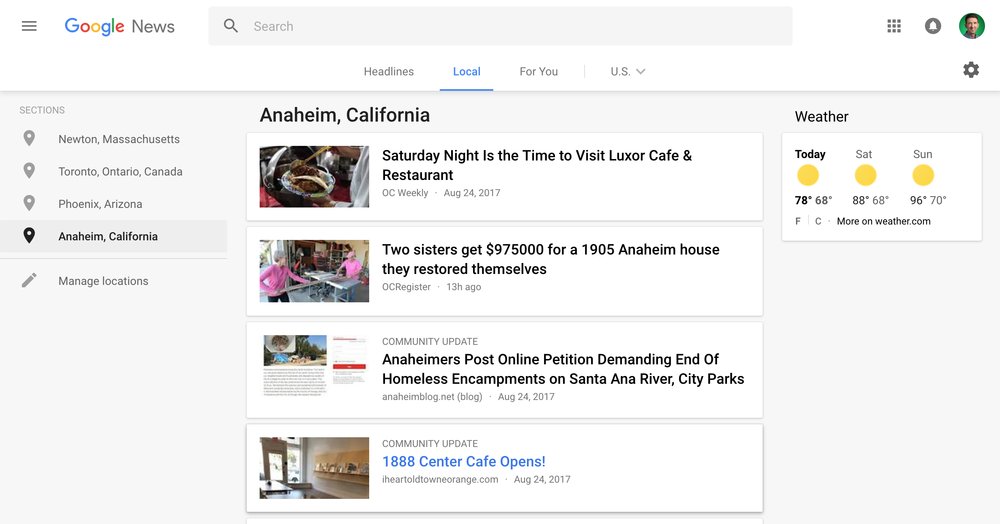Click the pencil icon for Manage locations

[x=29, y=280]
